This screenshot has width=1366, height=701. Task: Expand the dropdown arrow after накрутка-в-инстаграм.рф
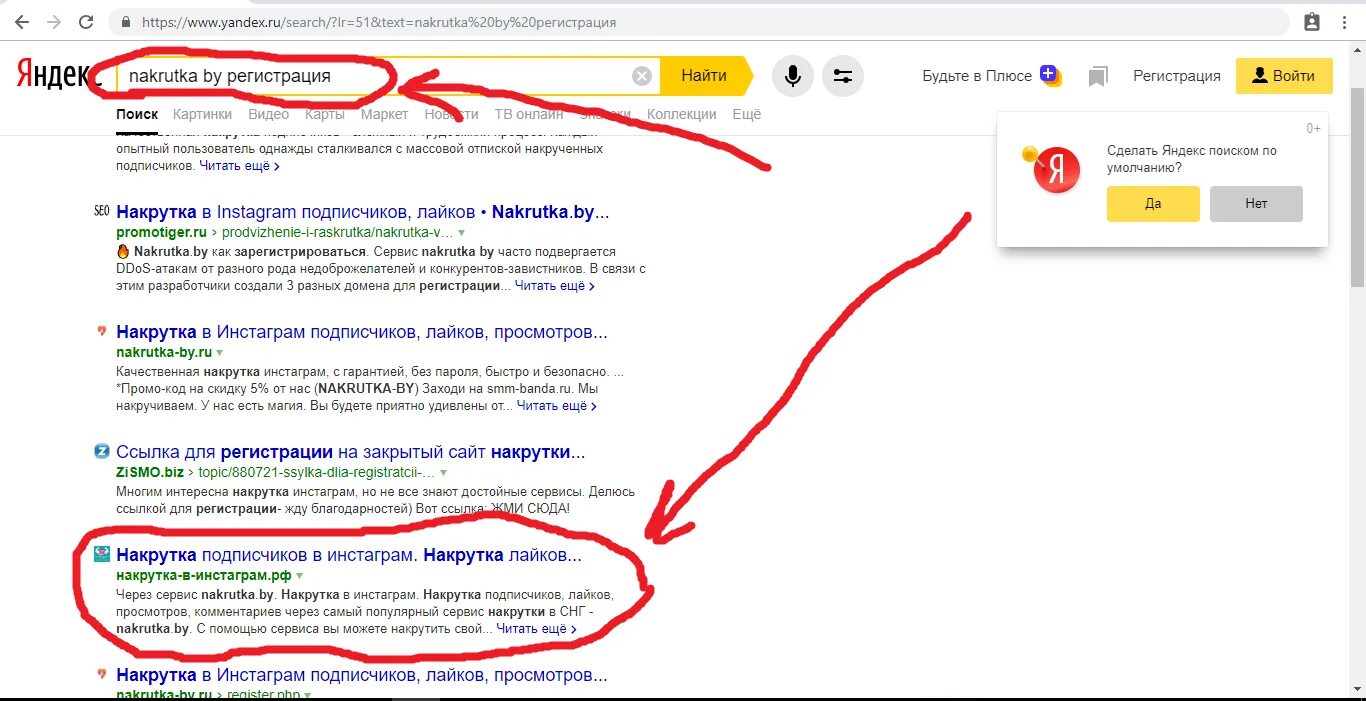299,576
